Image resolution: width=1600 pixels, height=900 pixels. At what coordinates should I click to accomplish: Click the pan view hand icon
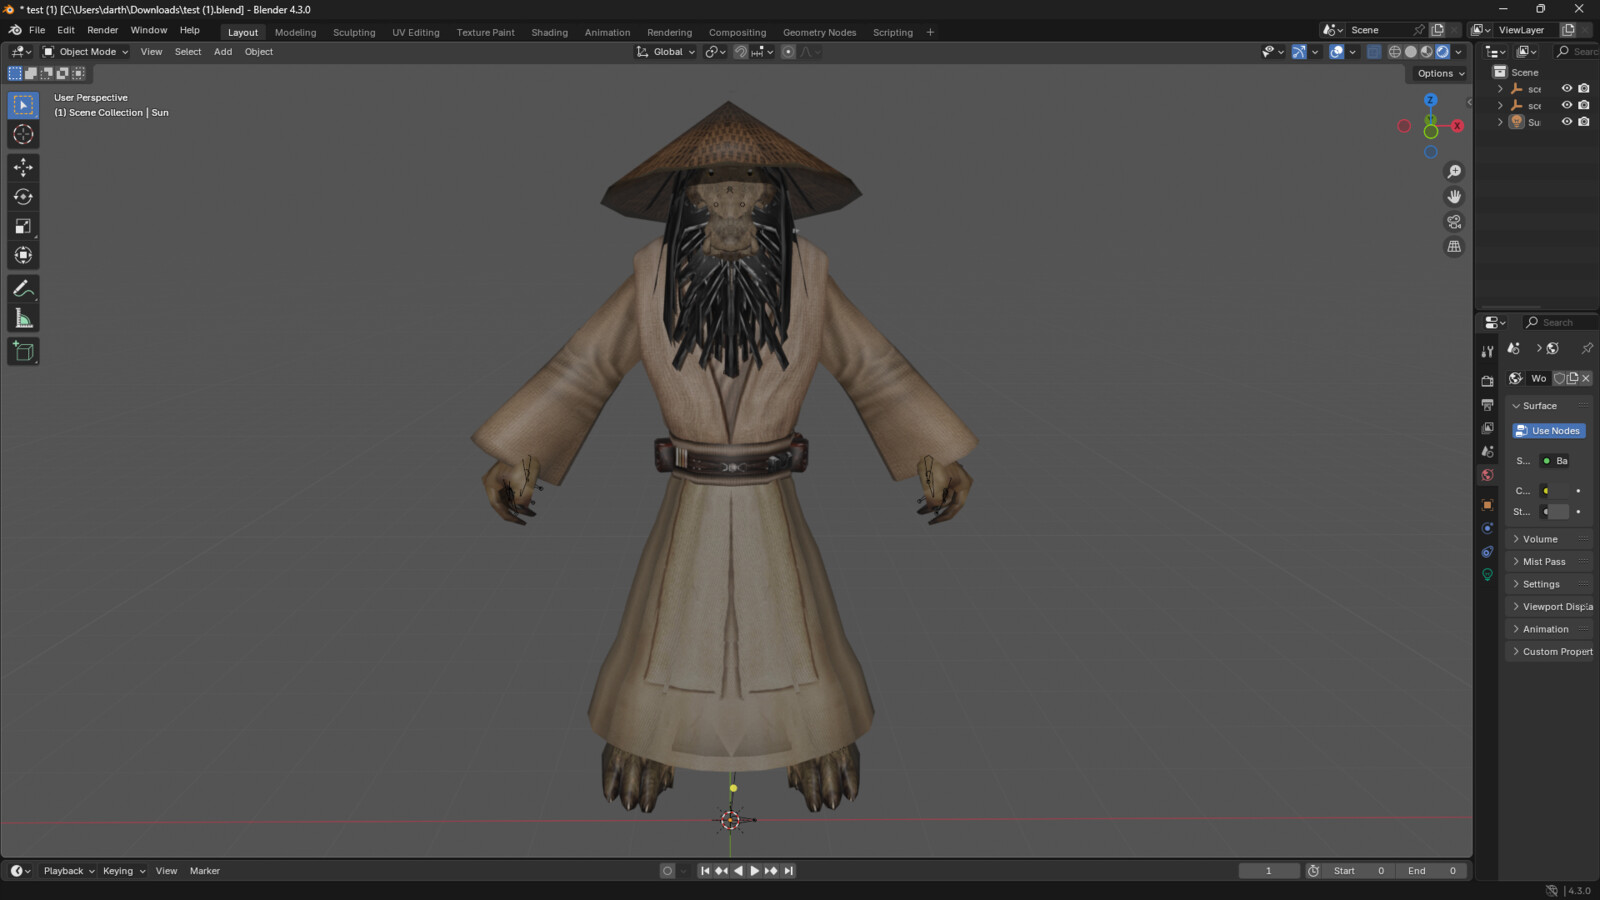pos(1454,197)
